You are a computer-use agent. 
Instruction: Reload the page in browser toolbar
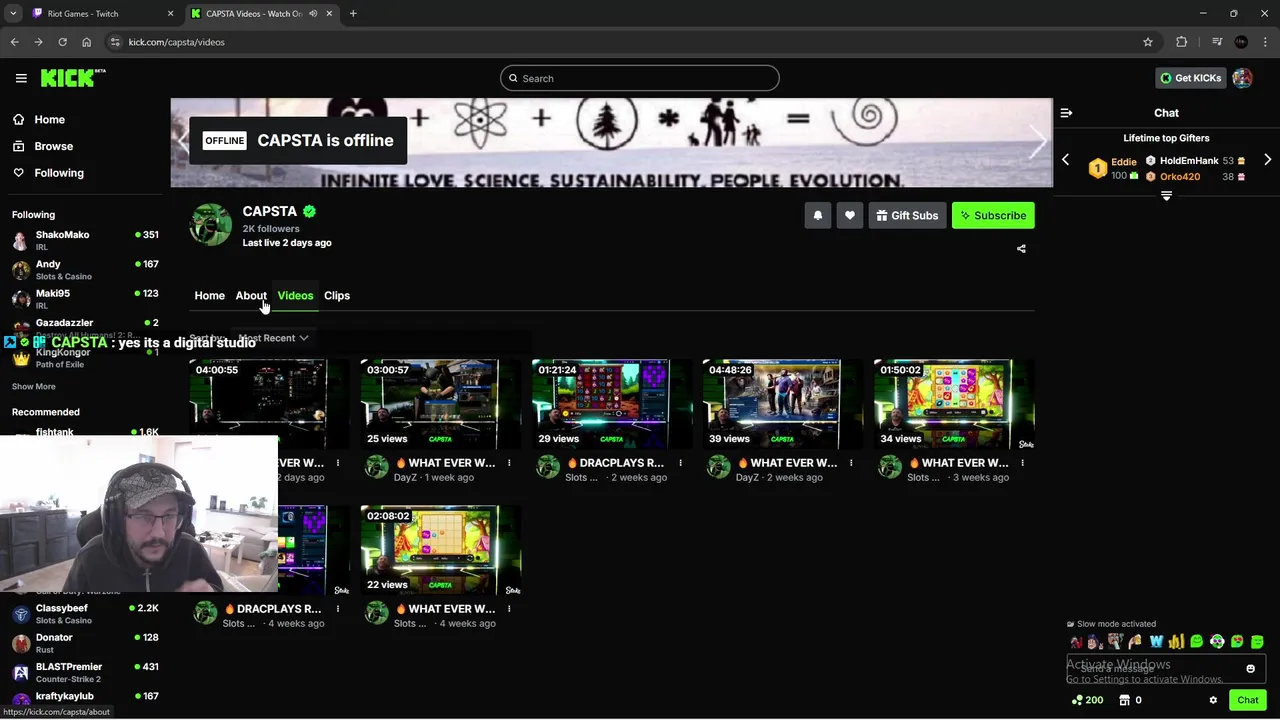point(62,42)
